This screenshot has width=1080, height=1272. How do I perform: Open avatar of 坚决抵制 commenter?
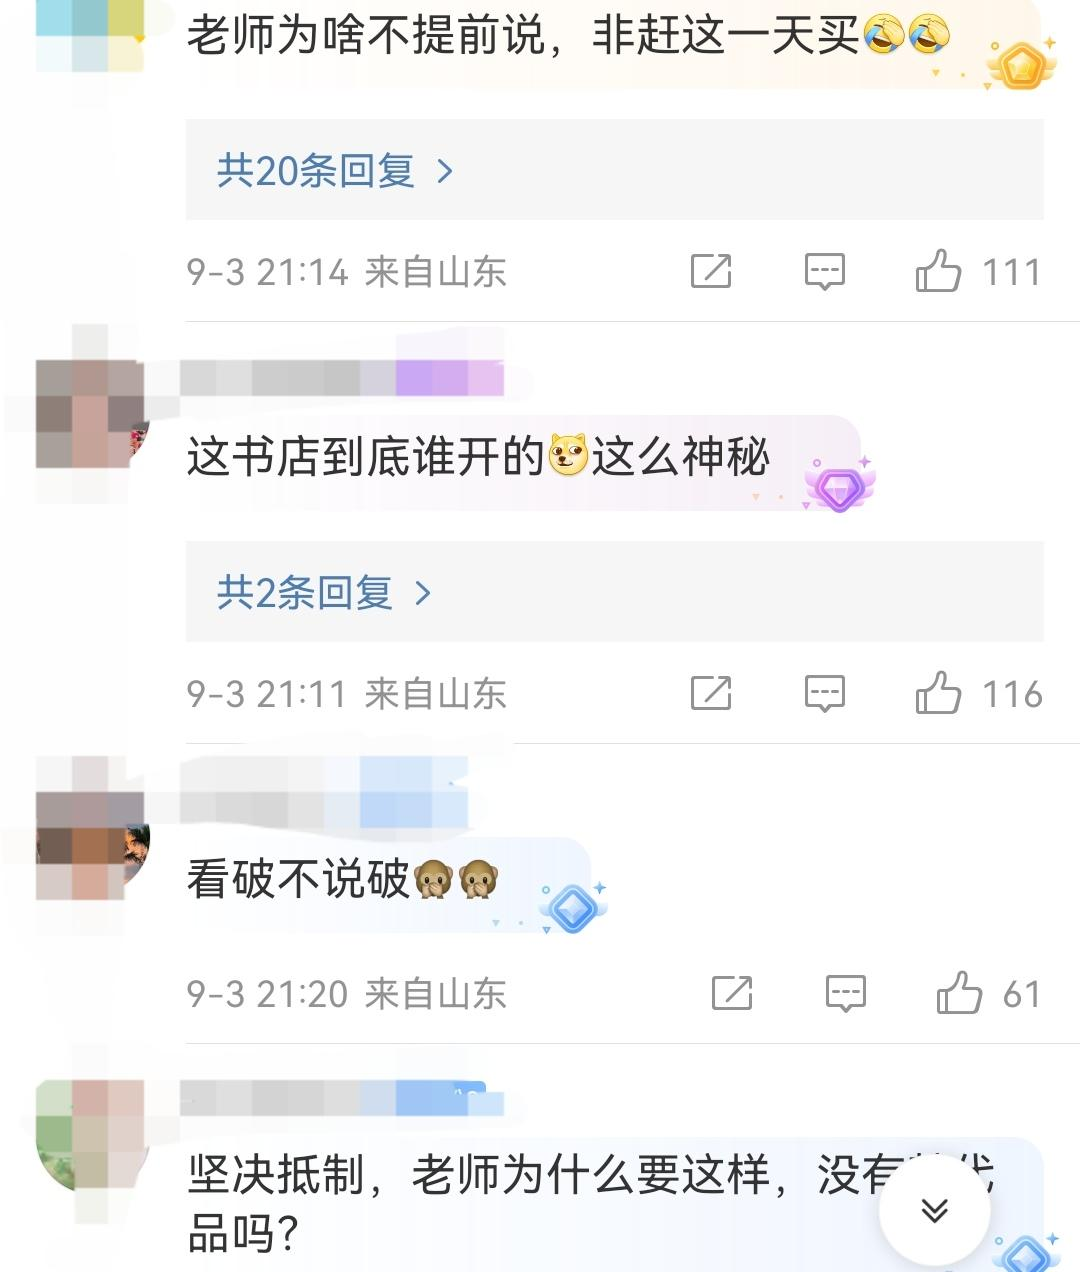click(92, 1136)
